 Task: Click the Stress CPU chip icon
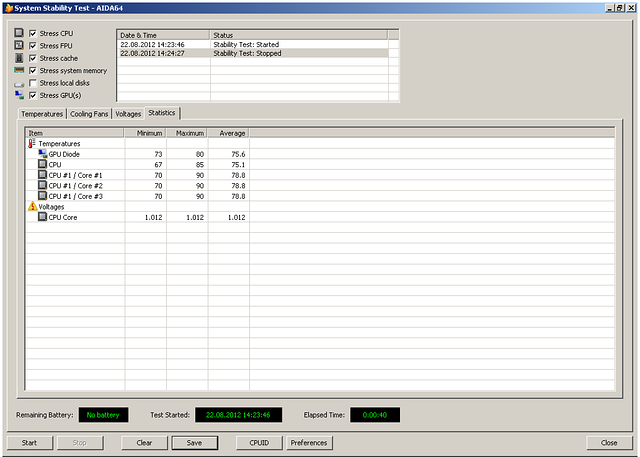point(19,33)
